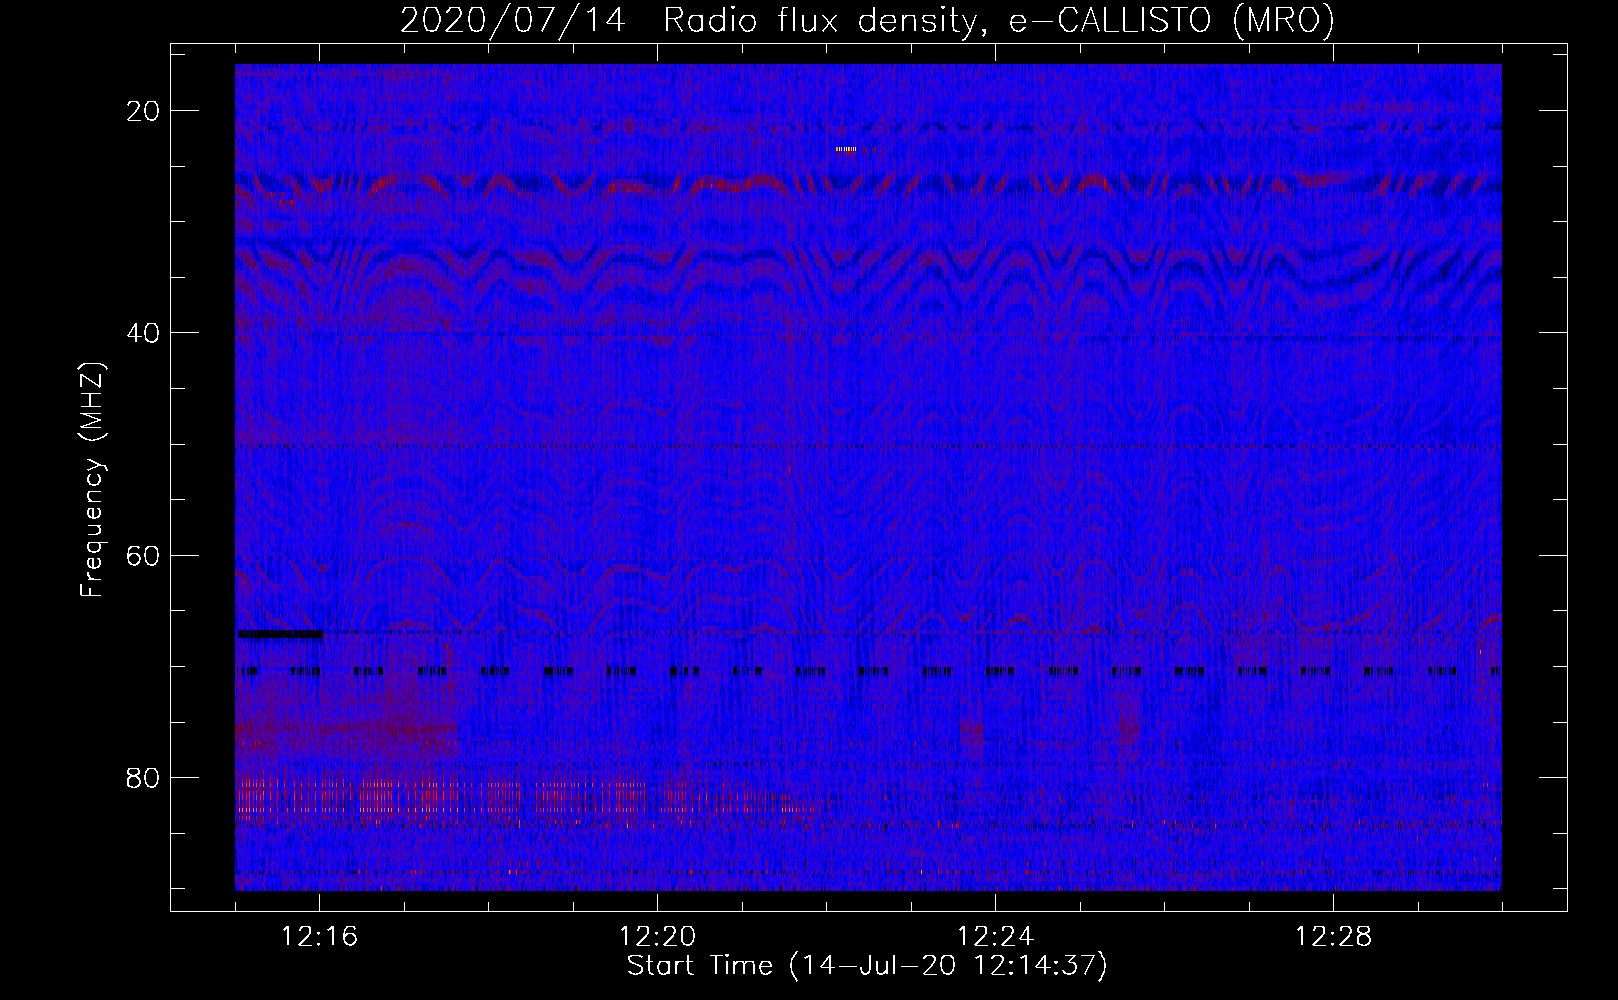Click the 20 MHz frequency tick label
This screenshot has width=1618, height=1000.
pos(144,111)
